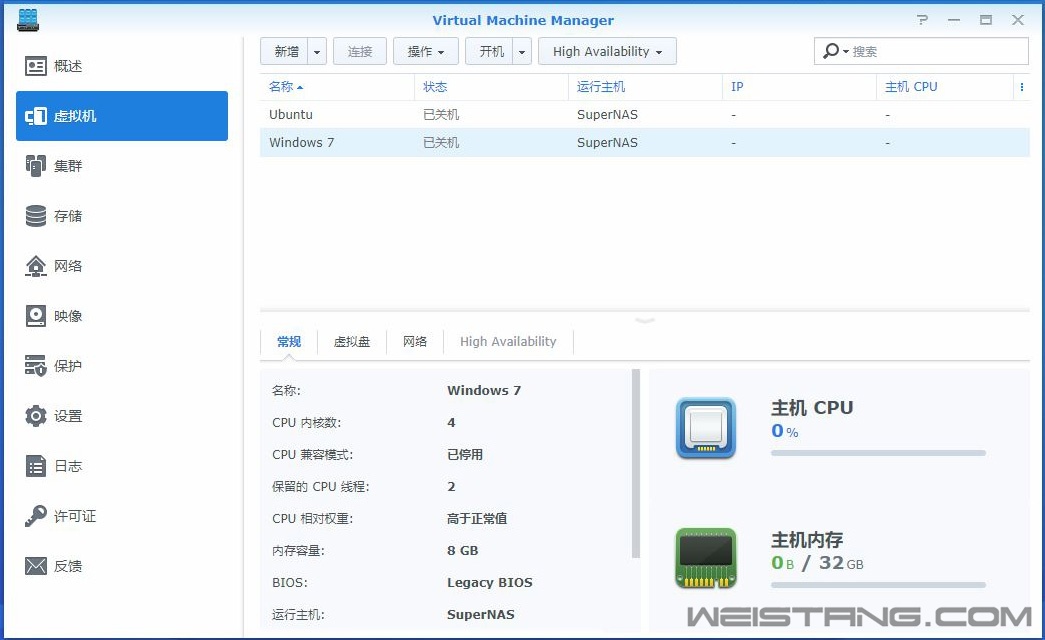Click the 连接 (Connect) button

[x=360, y=51]
